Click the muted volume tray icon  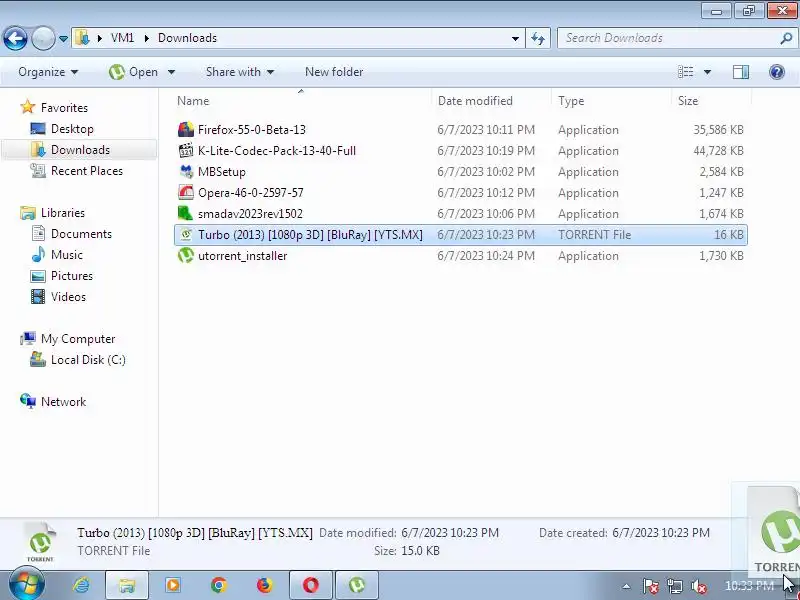(x=698, y=586)
